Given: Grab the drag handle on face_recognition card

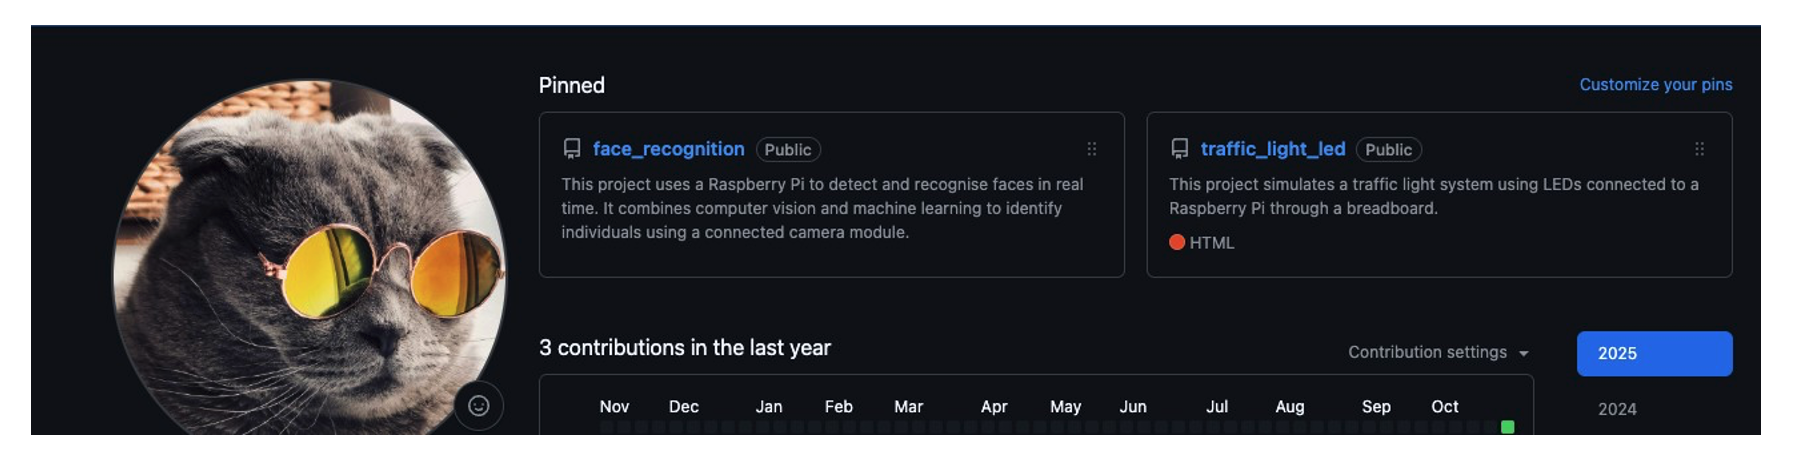Looking at the screenshot, I should click(1092, 149).
